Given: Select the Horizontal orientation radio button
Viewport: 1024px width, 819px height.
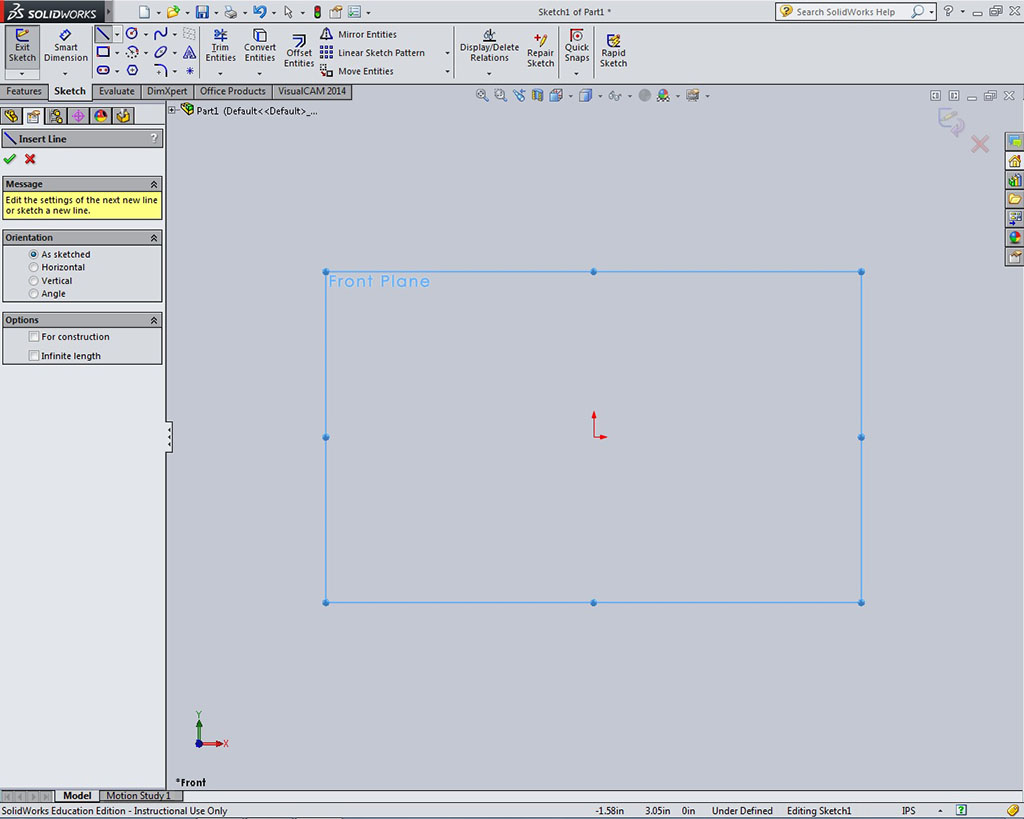Looking at the screenshot, I should point(34,268).
